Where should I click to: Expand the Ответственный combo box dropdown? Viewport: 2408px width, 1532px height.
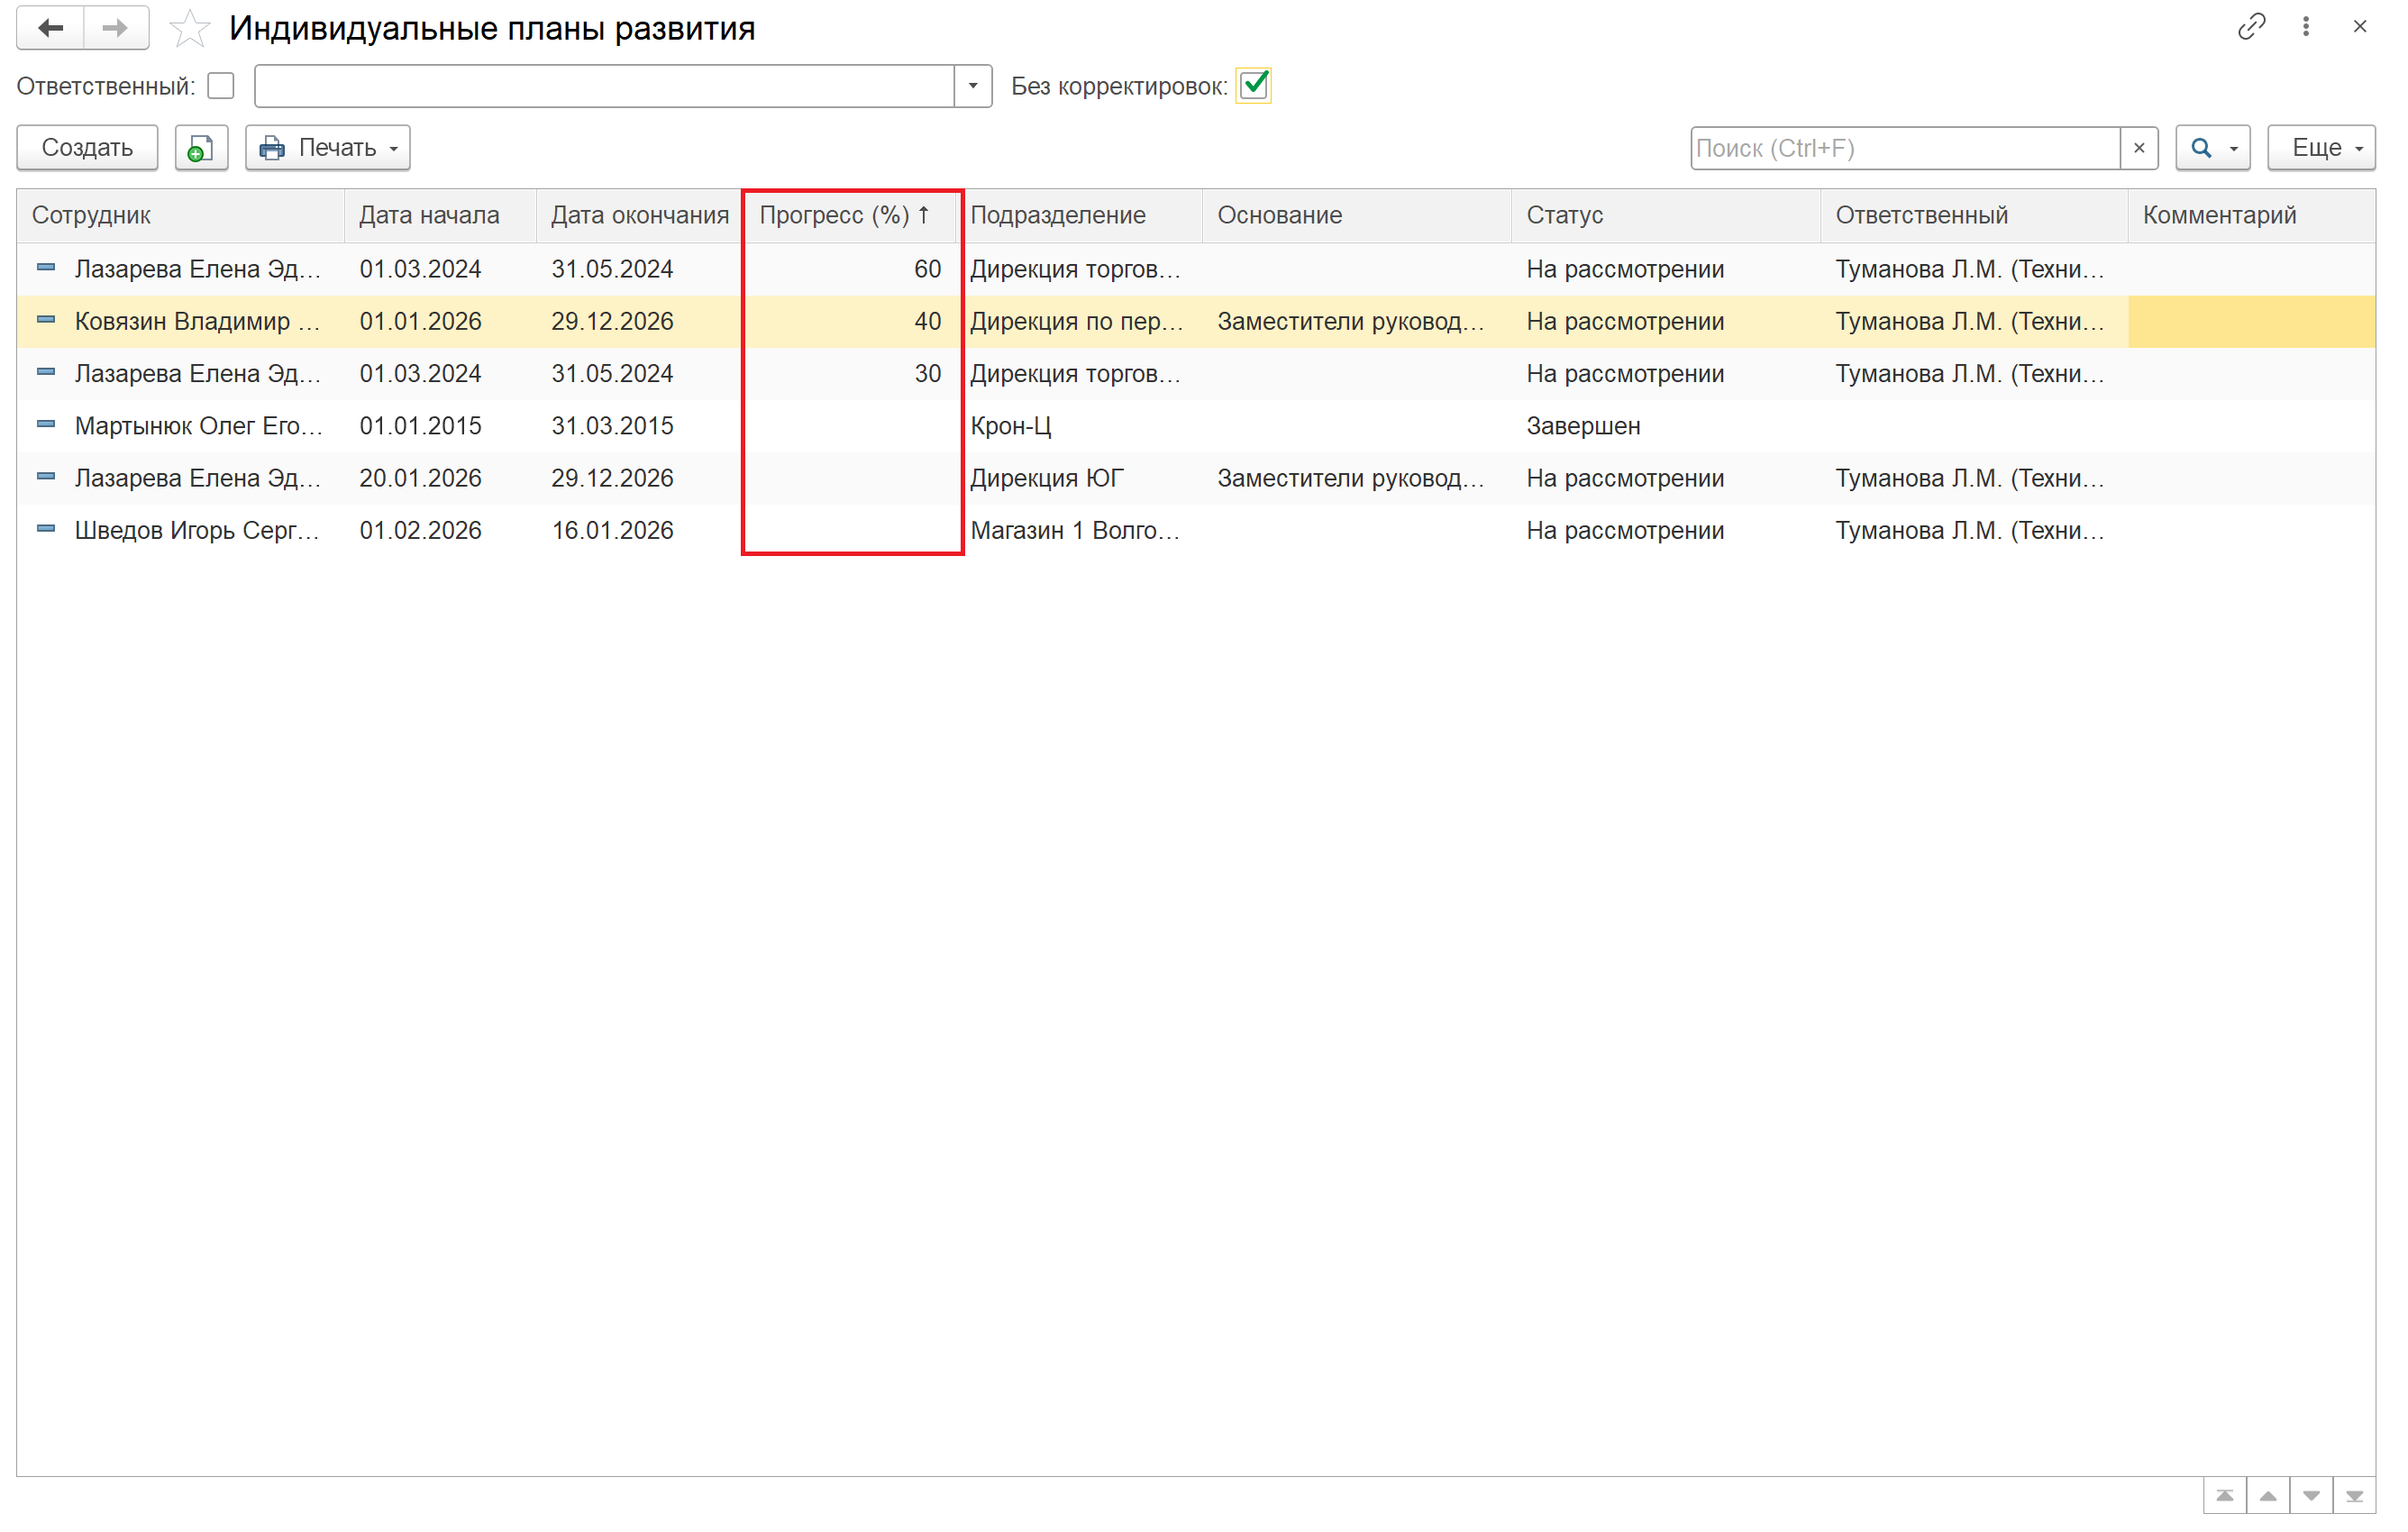(x=972, y=86)
